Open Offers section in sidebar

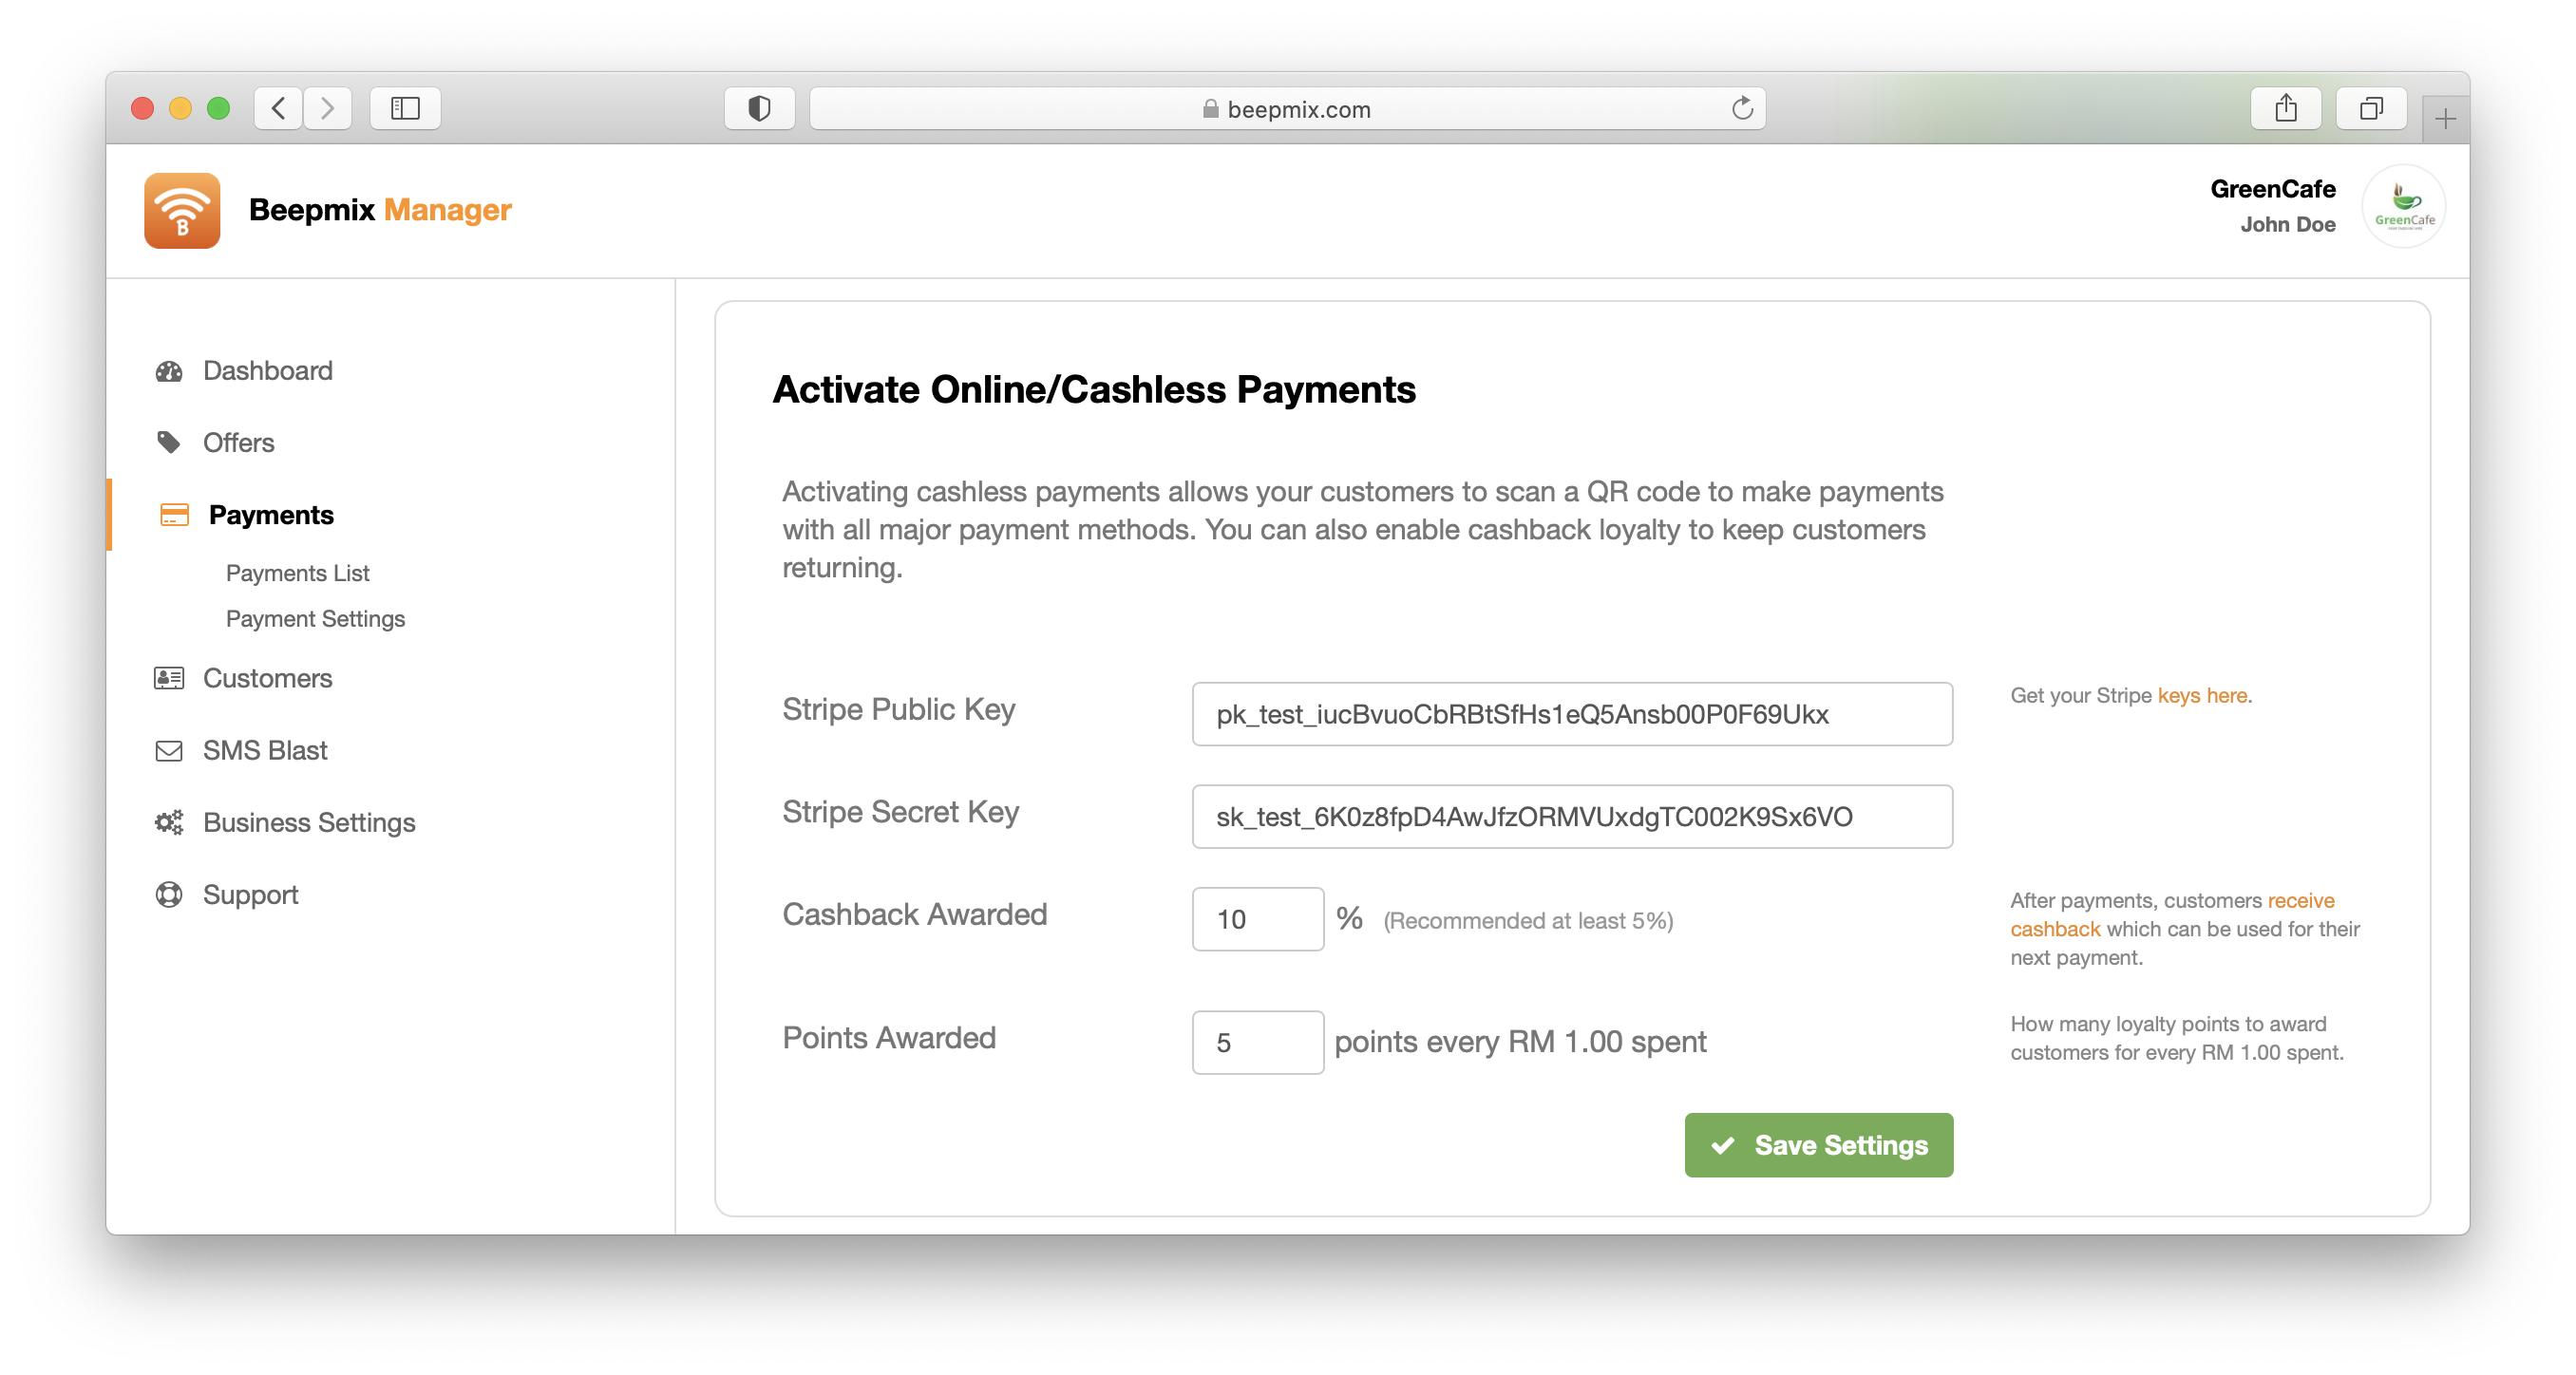pos(238,442)
